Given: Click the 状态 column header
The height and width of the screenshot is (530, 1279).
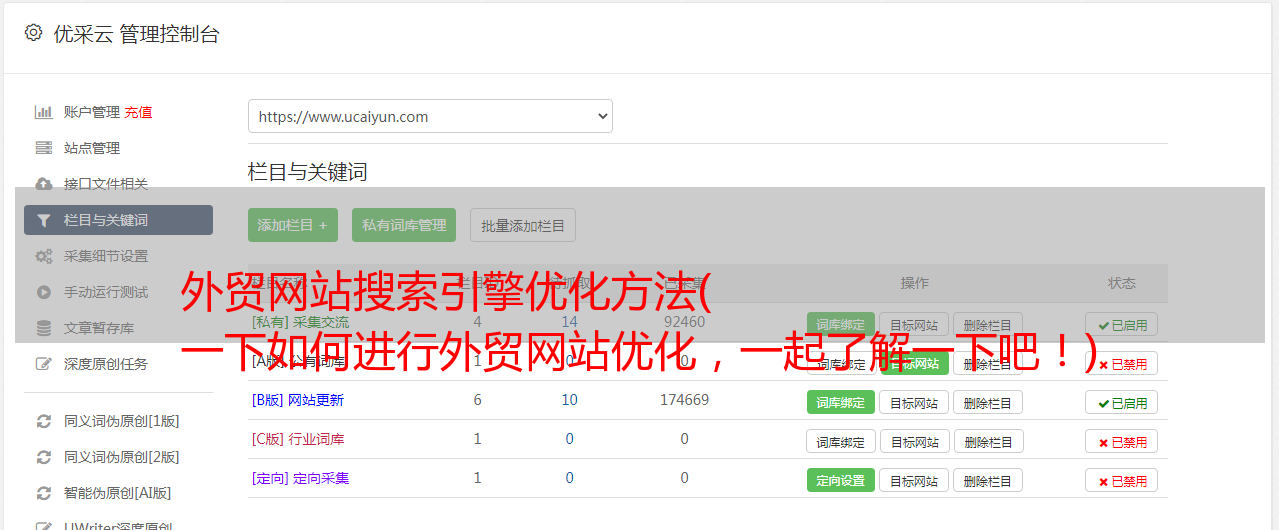Looking at the screenshot, I should pyautogui.click(x=1122, y=283).
